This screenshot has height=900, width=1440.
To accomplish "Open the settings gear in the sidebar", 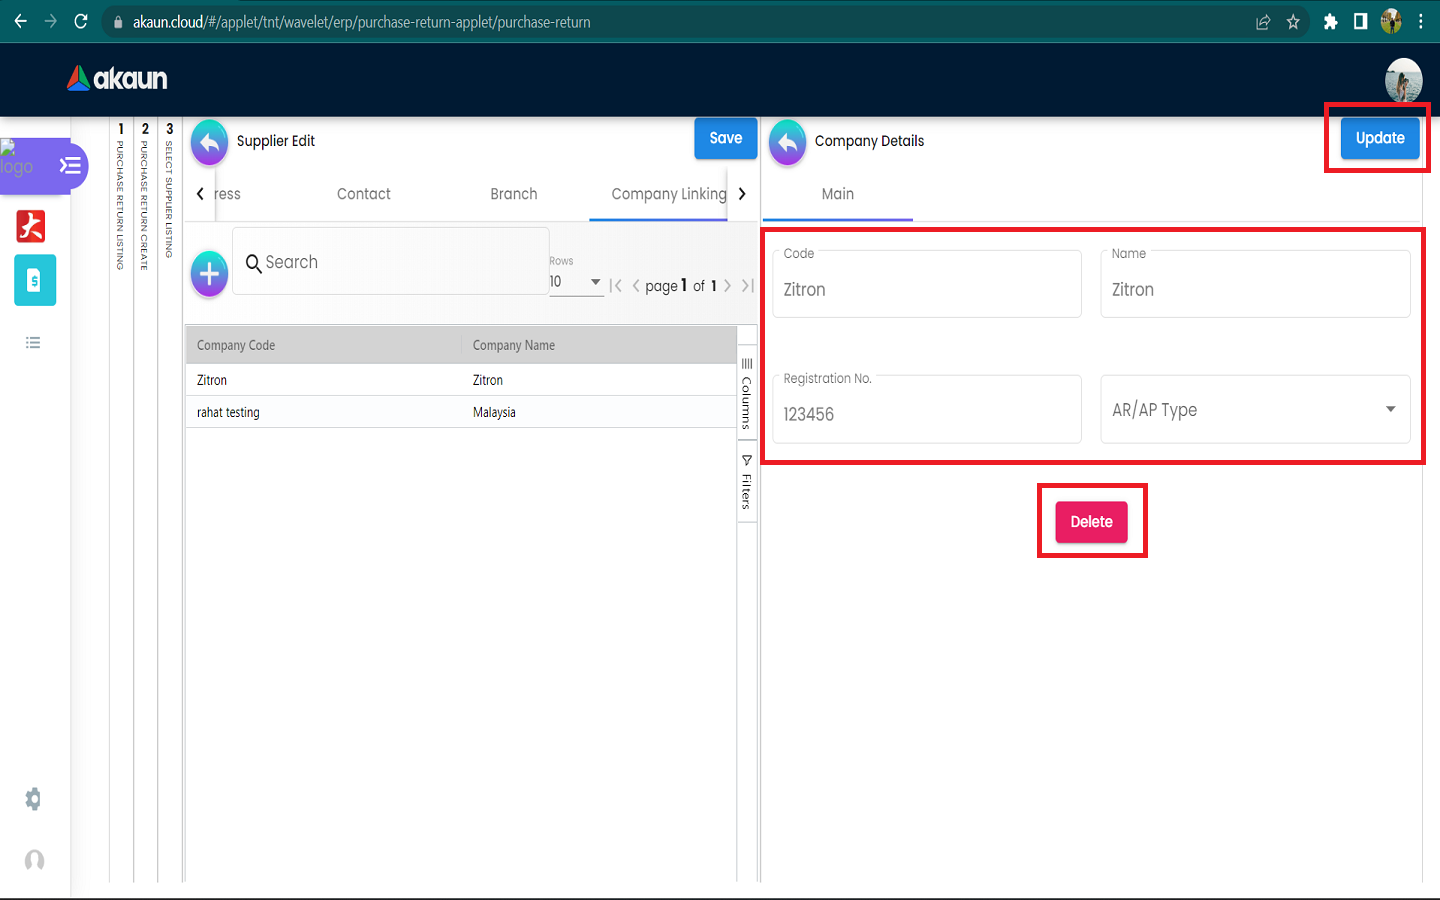I will (33, 799).
